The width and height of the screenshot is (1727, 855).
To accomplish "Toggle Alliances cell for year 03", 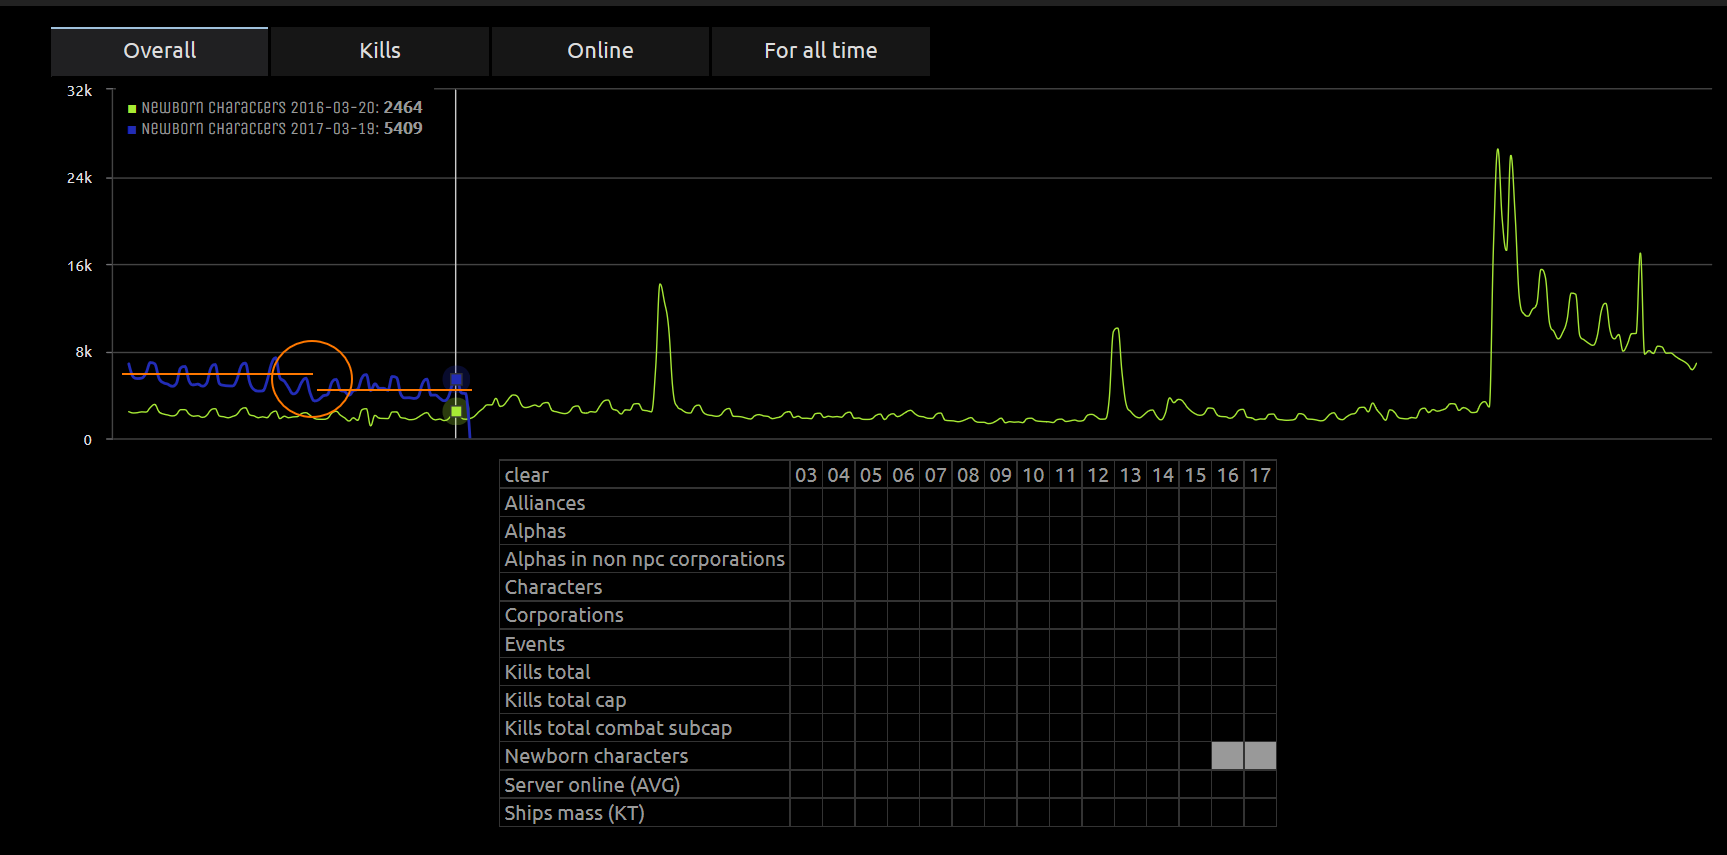I will coord(806,503).
